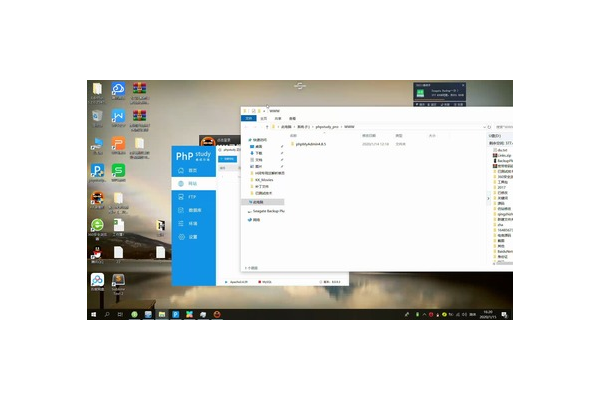Open the 数据库 database section in phpStudy

coord(193,210)
